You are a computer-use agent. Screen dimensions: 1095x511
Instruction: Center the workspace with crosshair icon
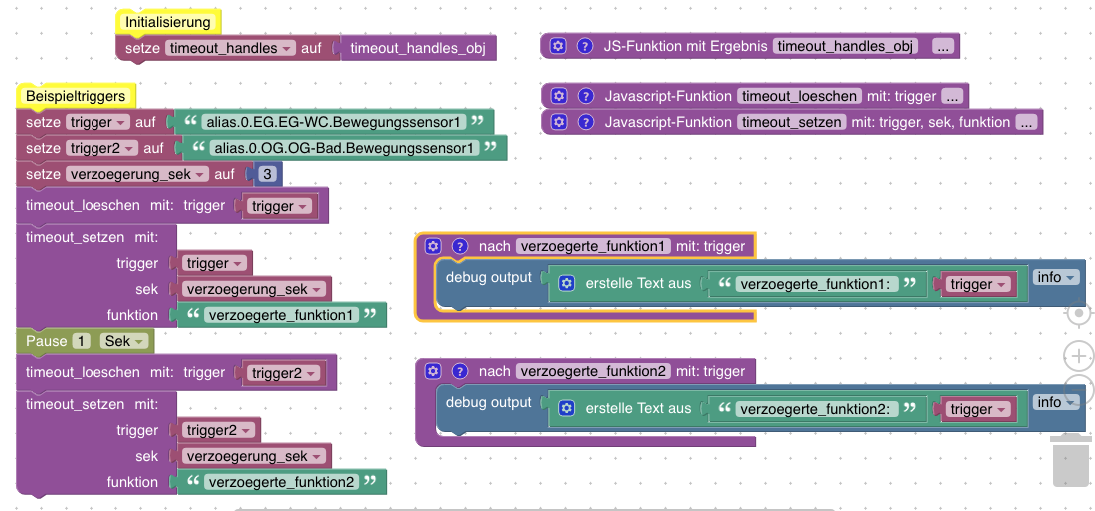click(x=1078, y=313)
